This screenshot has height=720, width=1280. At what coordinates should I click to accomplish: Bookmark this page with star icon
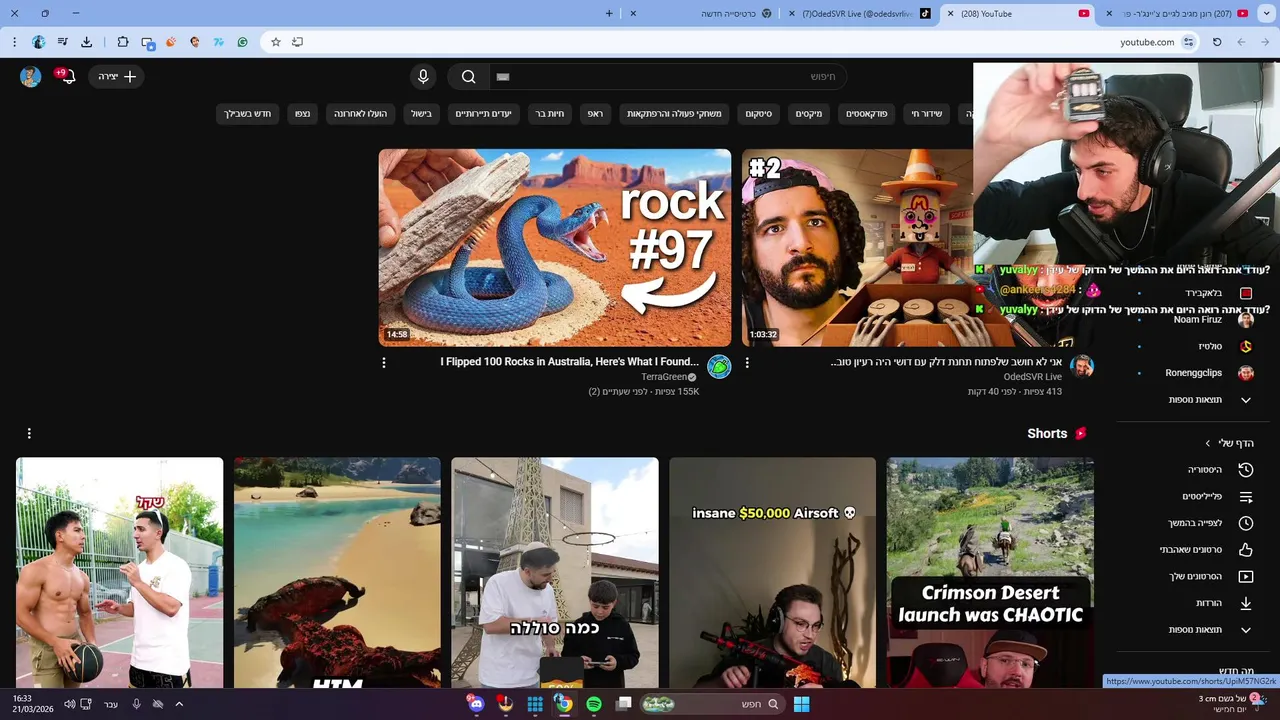(x=276, y=42)
